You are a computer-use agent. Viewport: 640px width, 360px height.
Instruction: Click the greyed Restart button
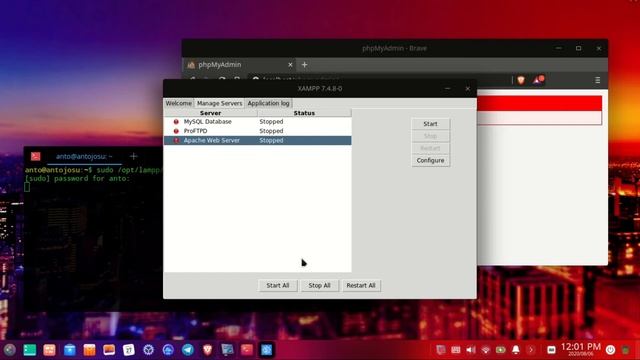click(431, 148)
